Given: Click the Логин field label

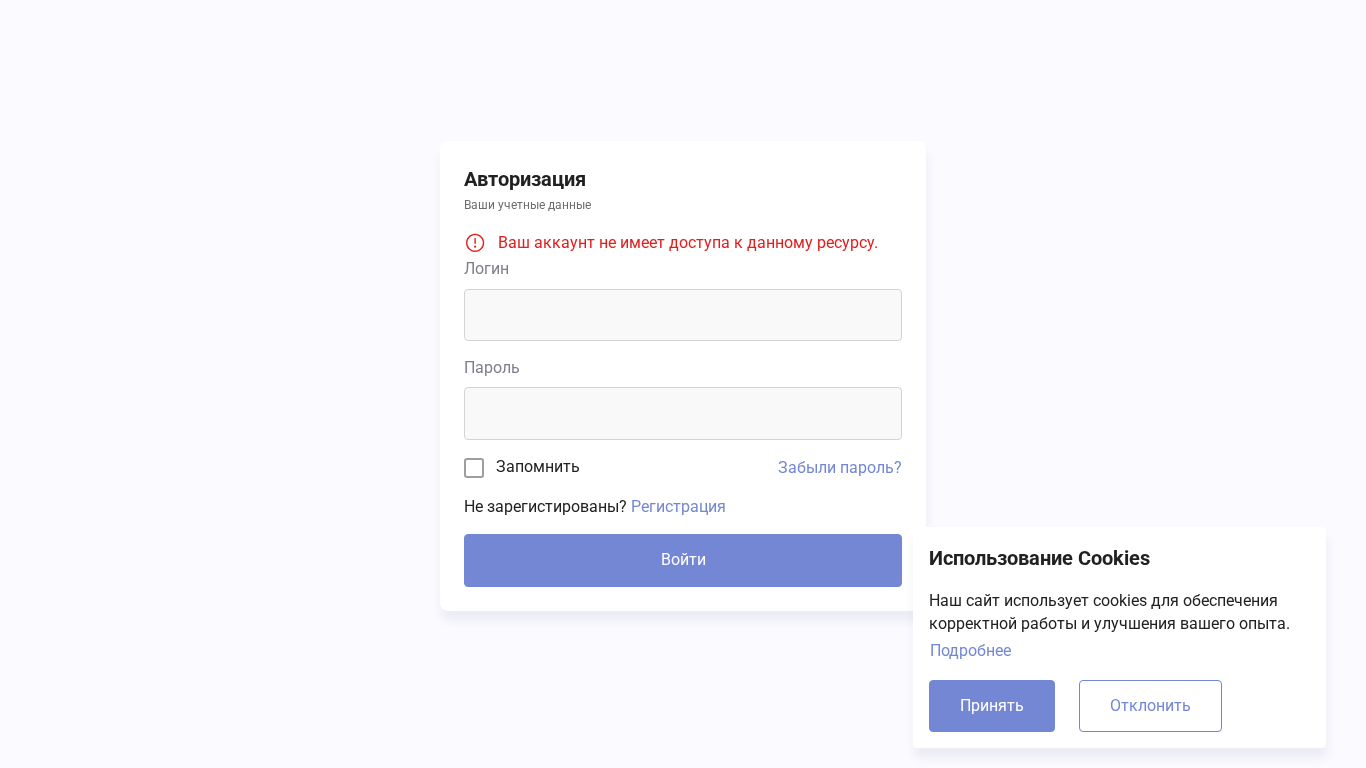Looking at the screenshot, I should [x=486, y=269].
